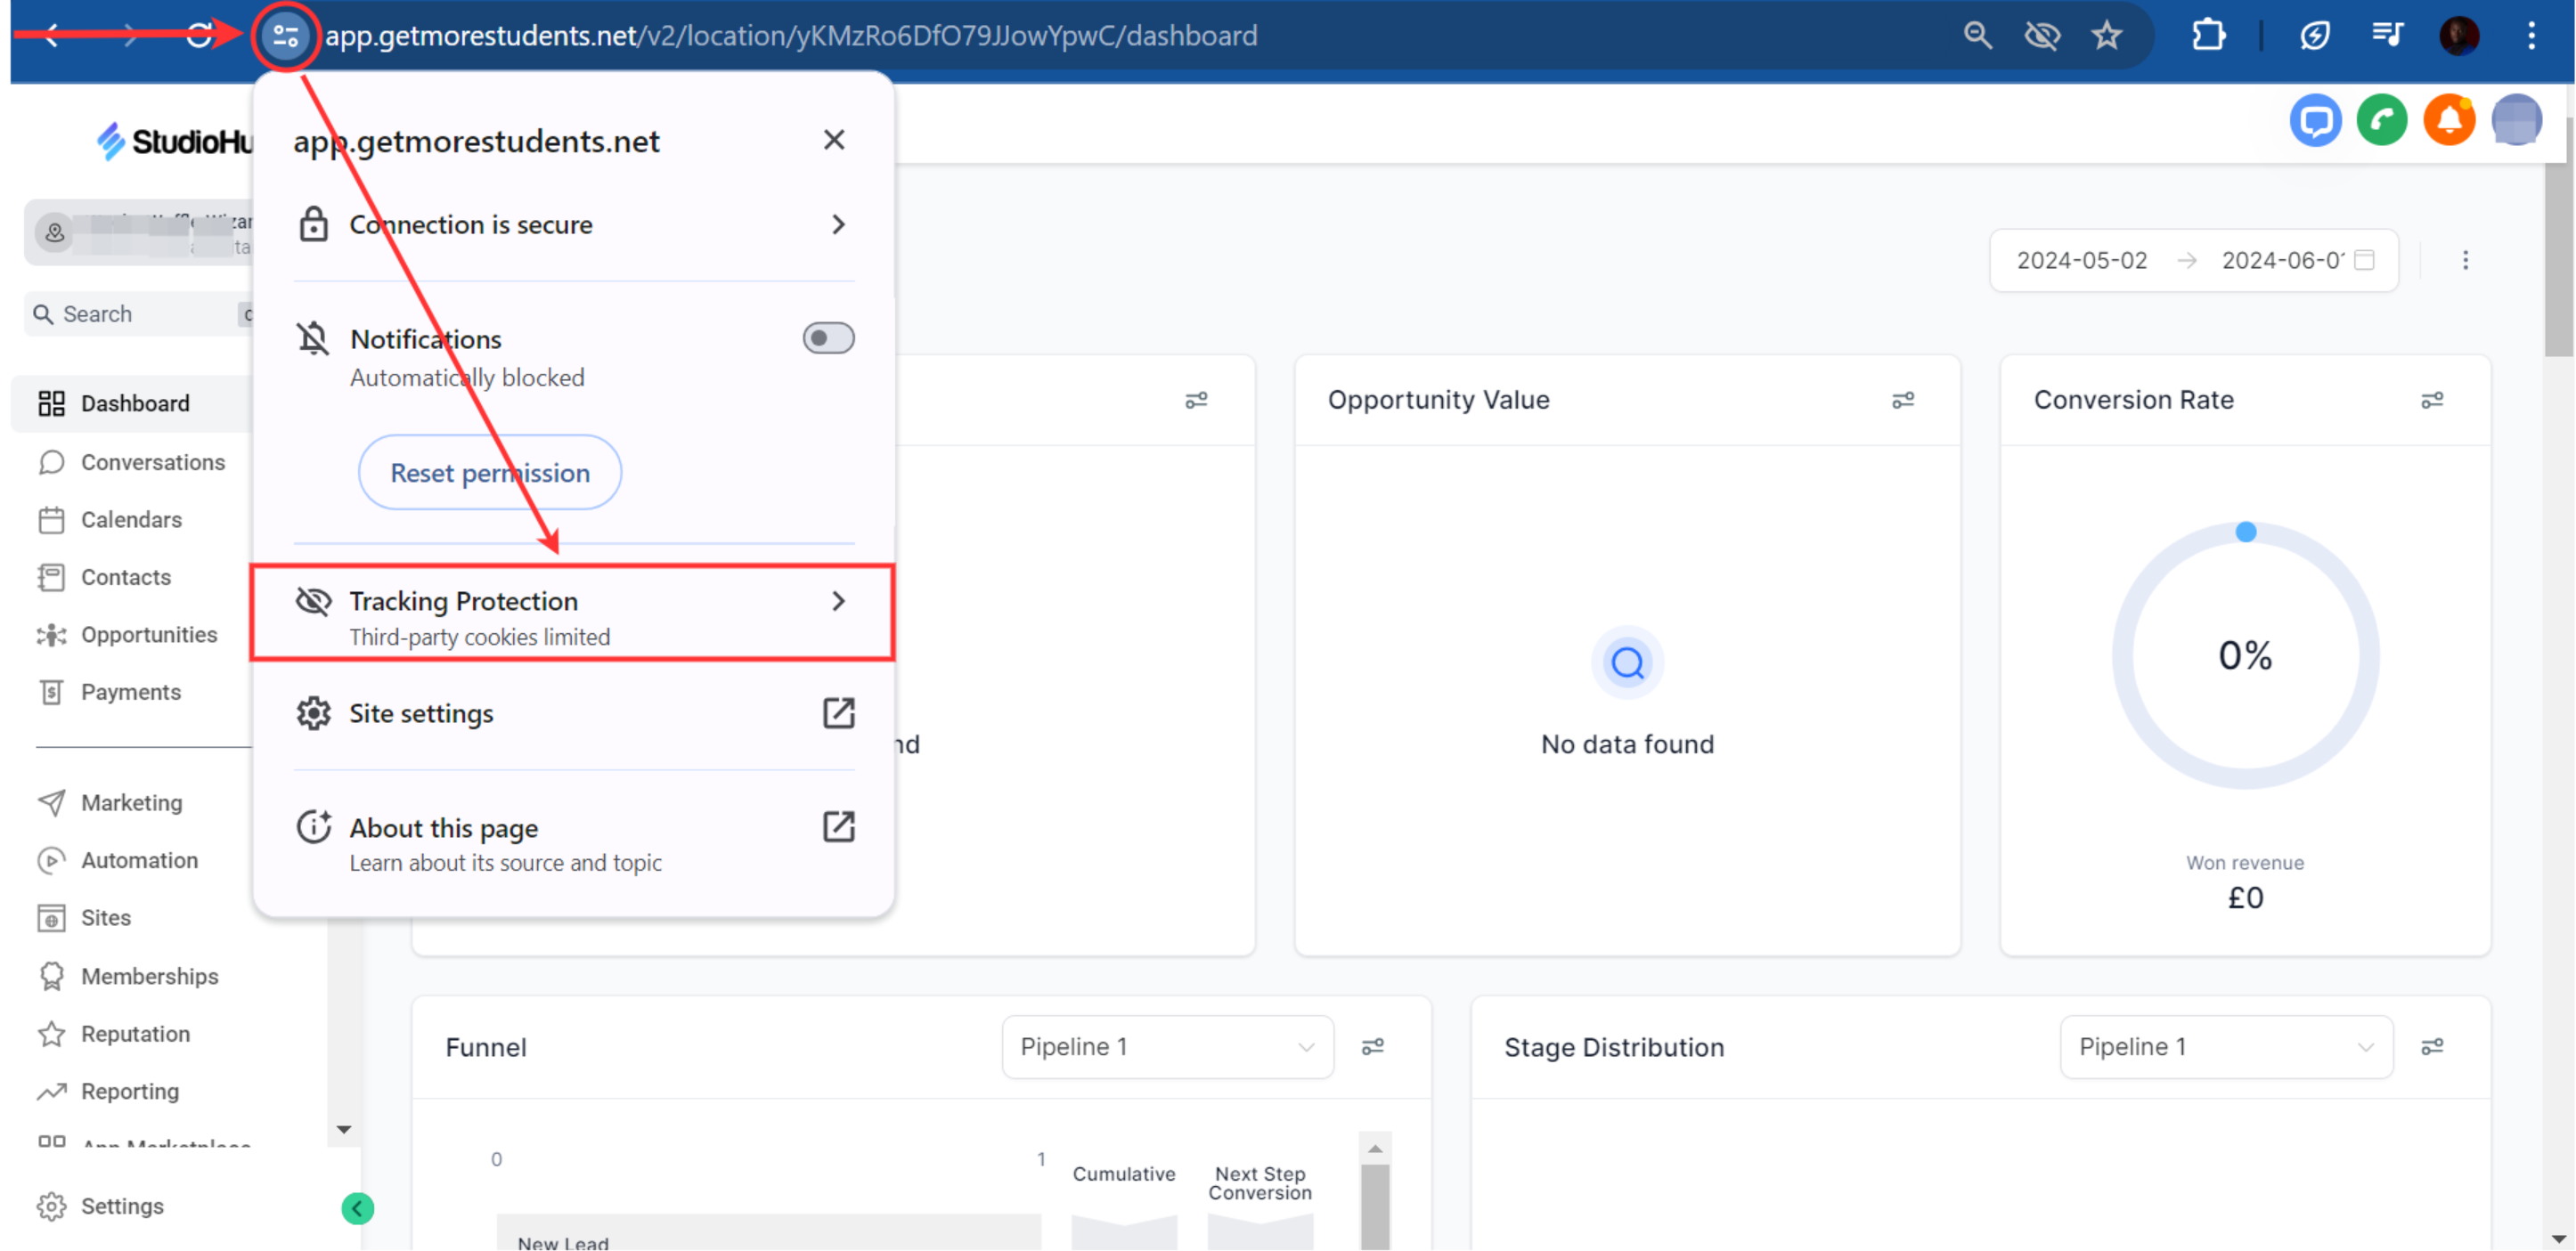
Task: Bookmark this page with the star icon
Action: 2106,37
